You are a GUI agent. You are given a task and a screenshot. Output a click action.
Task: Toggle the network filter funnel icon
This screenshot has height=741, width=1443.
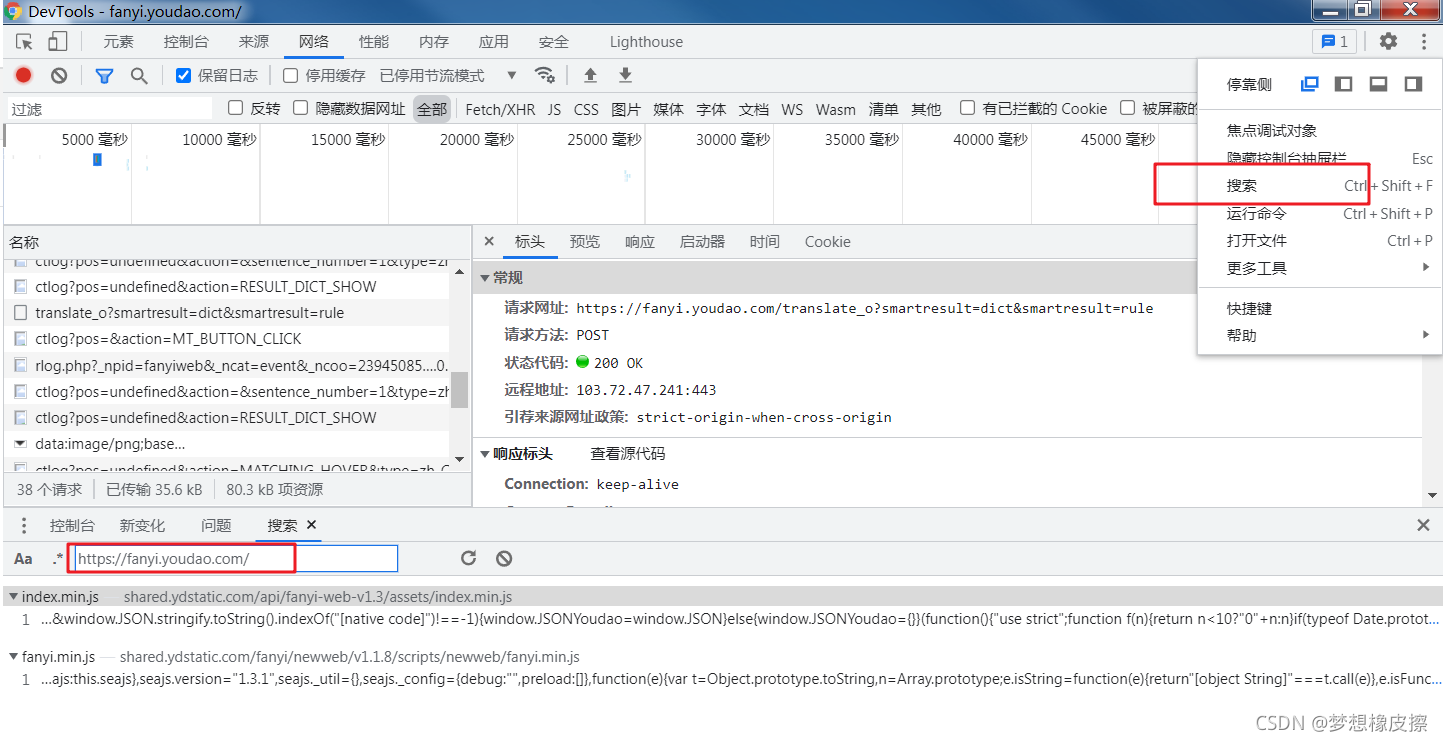[x=104, y=76]
